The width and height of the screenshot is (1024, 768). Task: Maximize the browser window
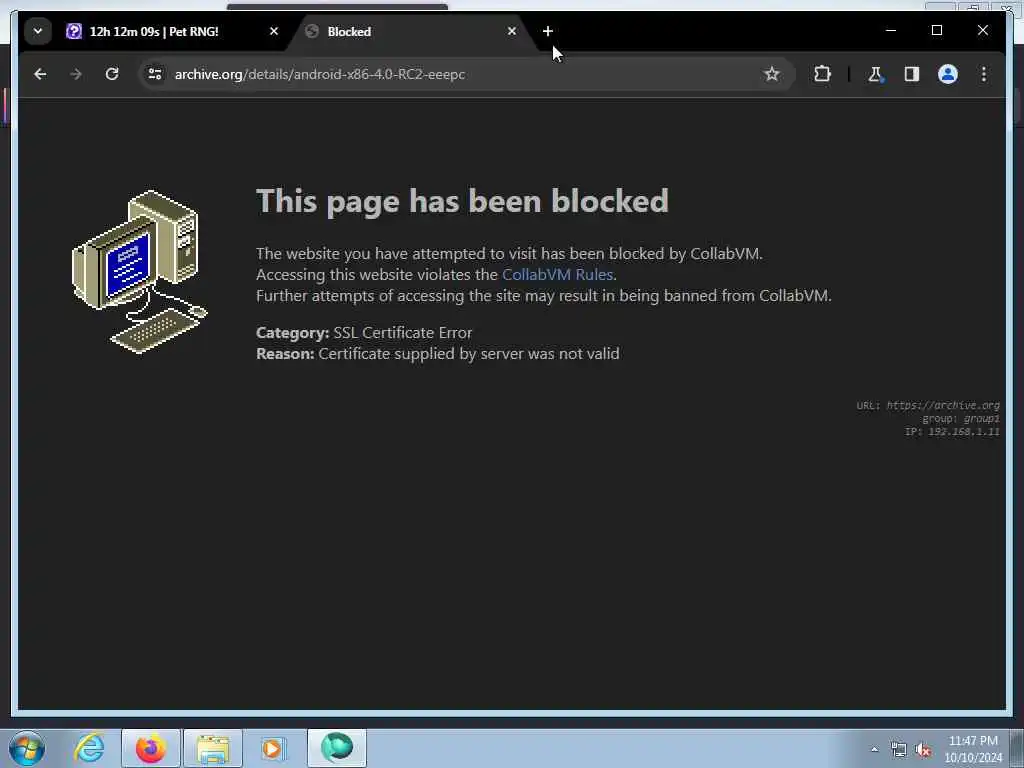click(x=936, y=30)
